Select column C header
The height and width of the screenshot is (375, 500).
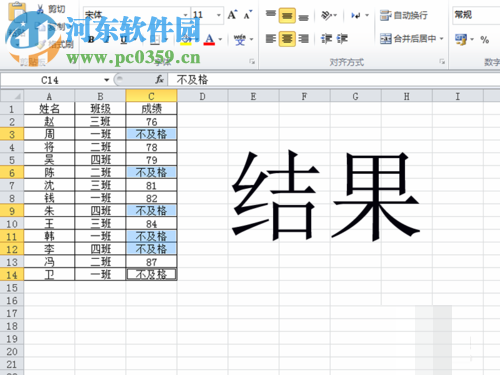click(x=151, y=96)
